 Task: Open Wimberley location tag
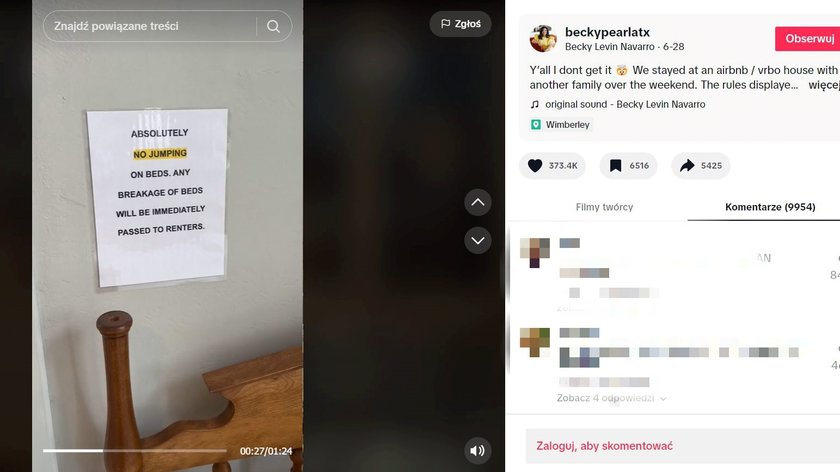(561, 125)
